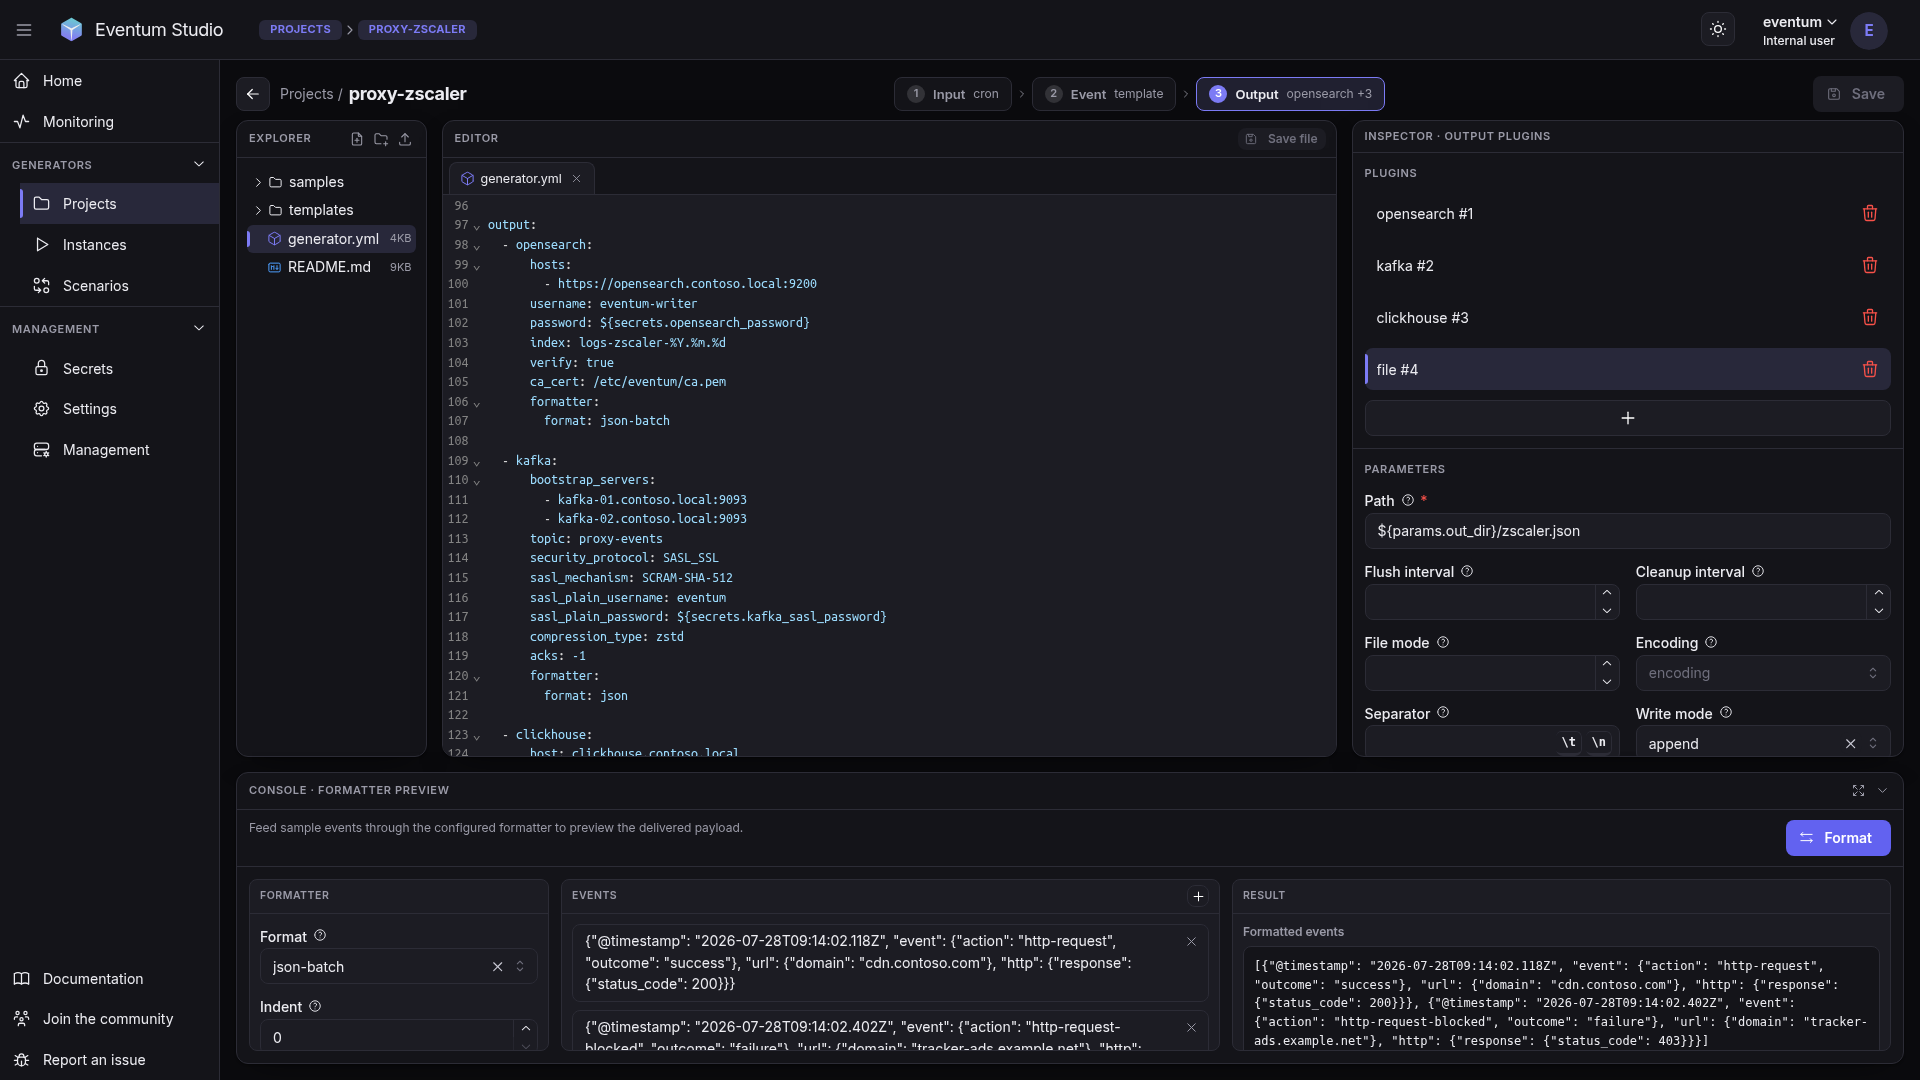Open Secrets in the sidebar
Viewport: 1920px width, 1080px height.
click(119, 369)
